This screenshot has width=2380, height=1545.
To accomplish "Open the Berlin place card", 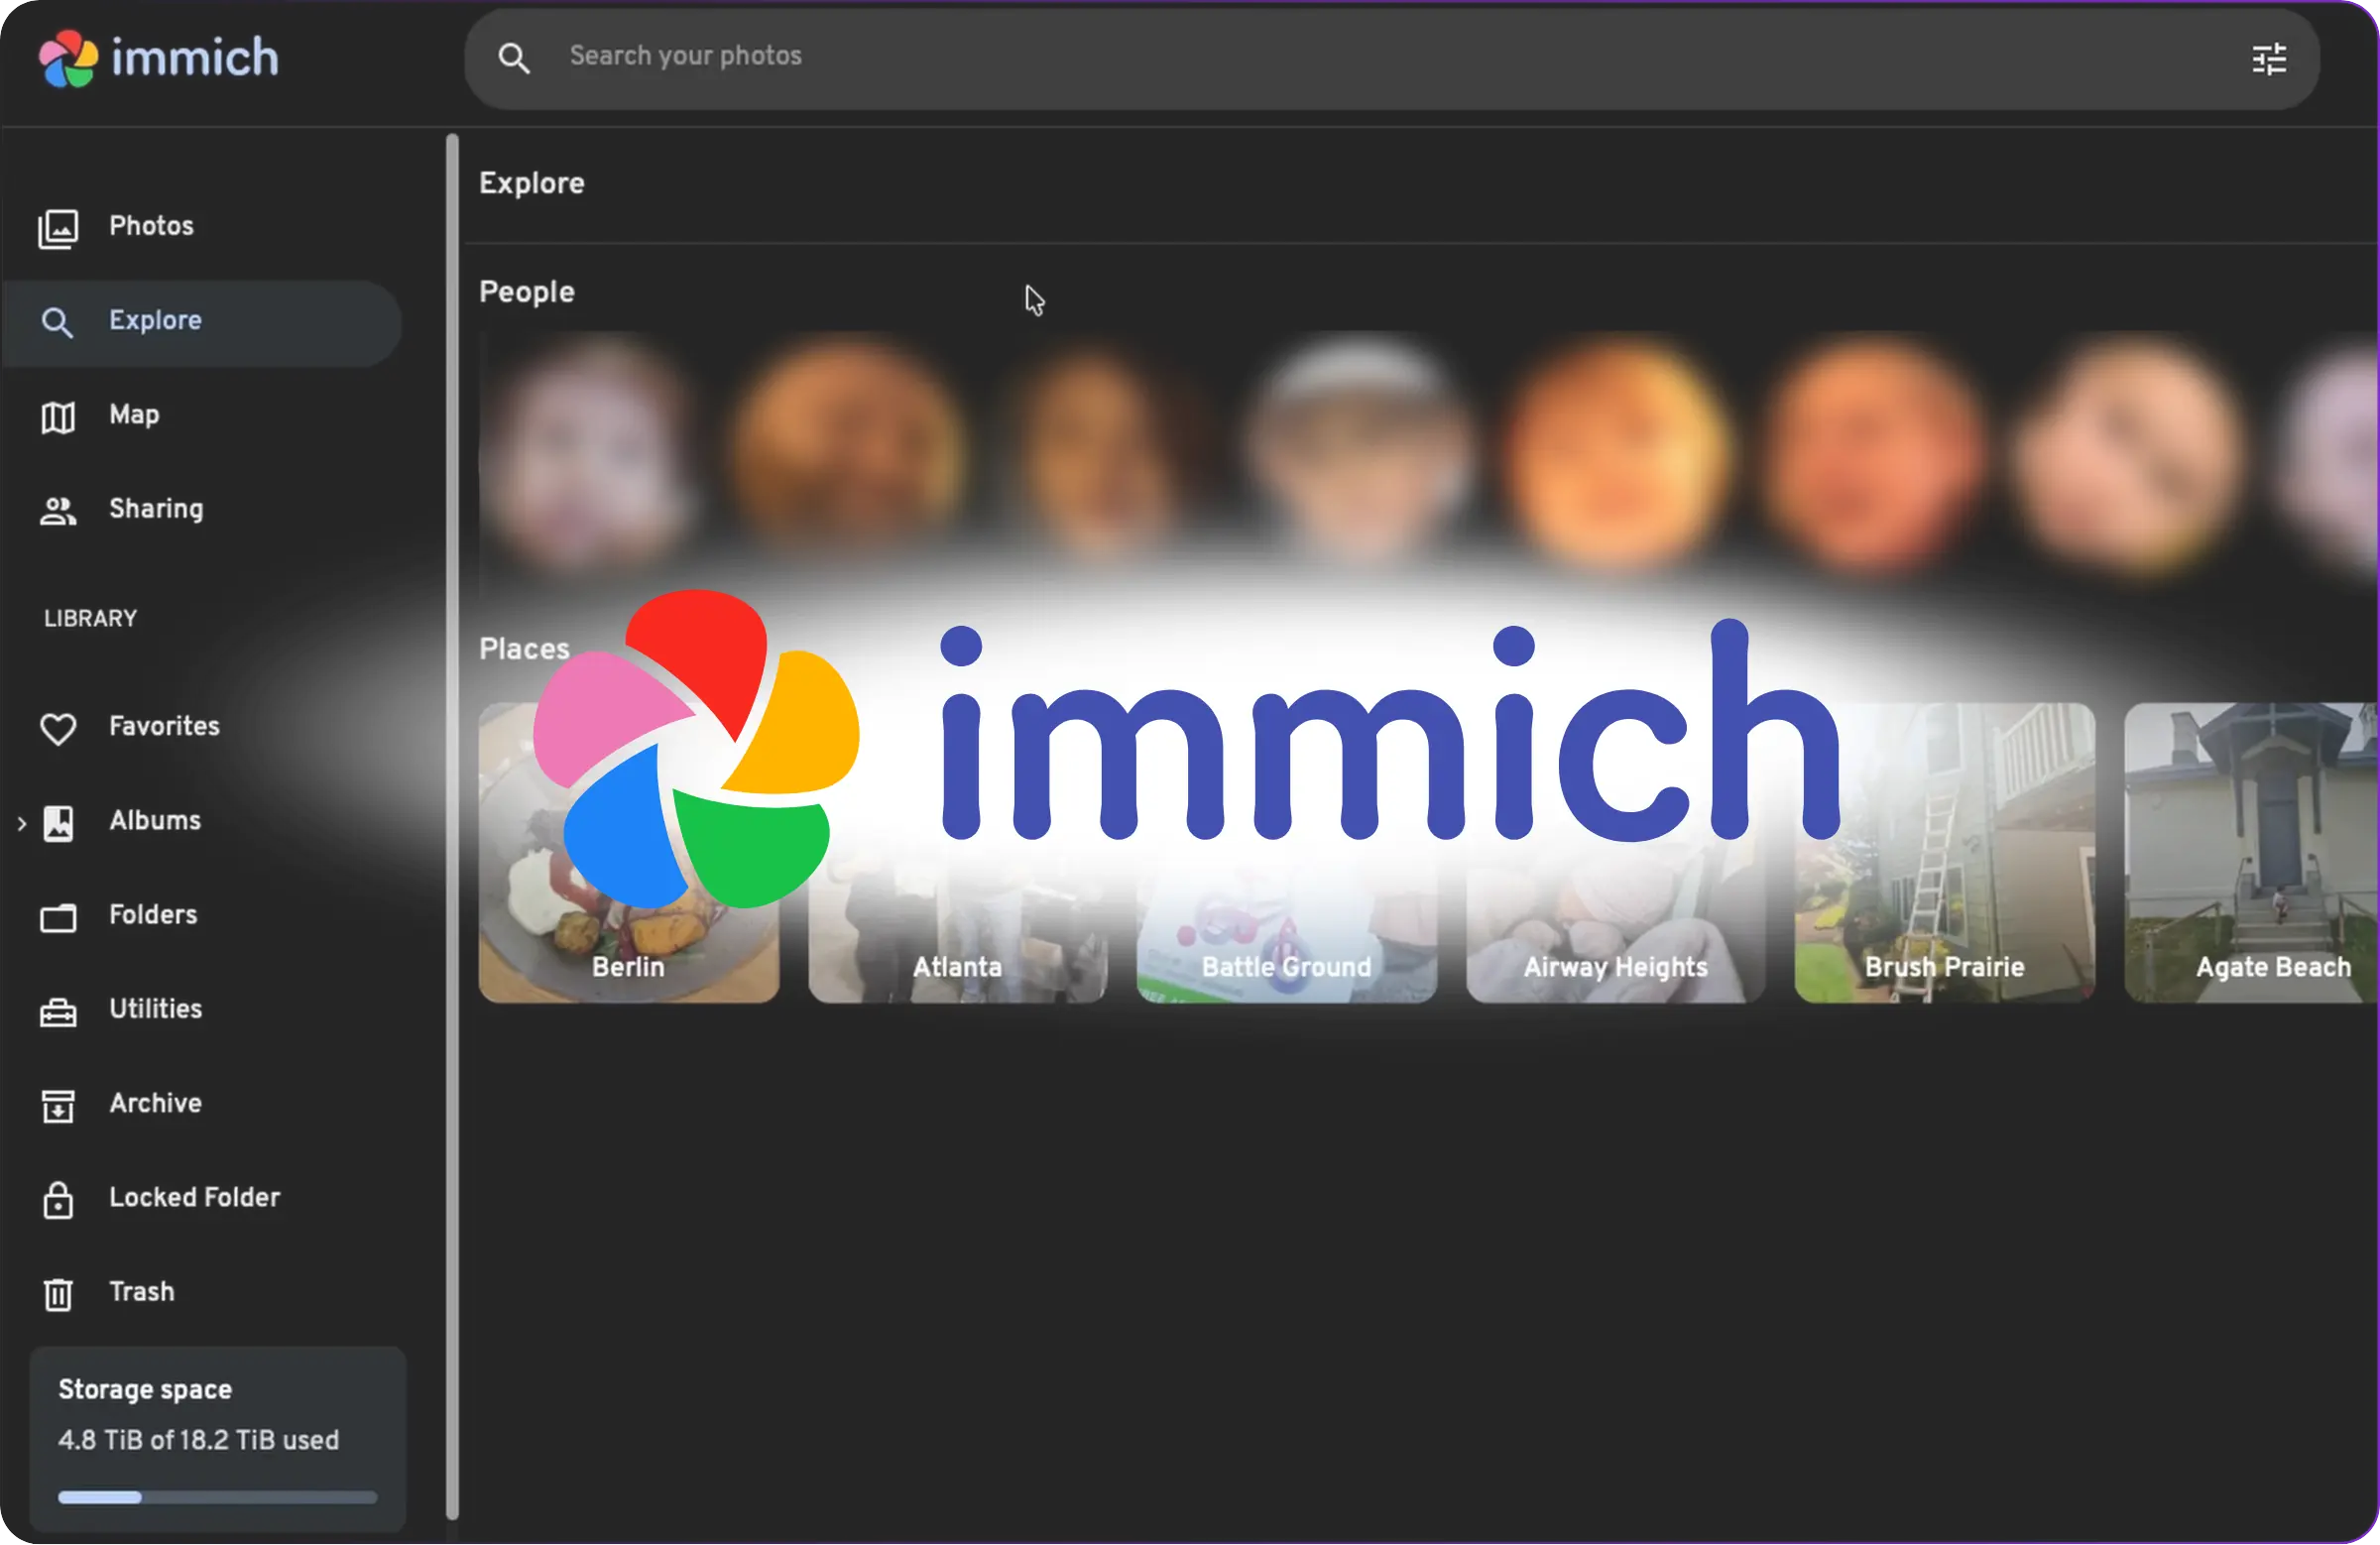I will [x=629, y=854].
